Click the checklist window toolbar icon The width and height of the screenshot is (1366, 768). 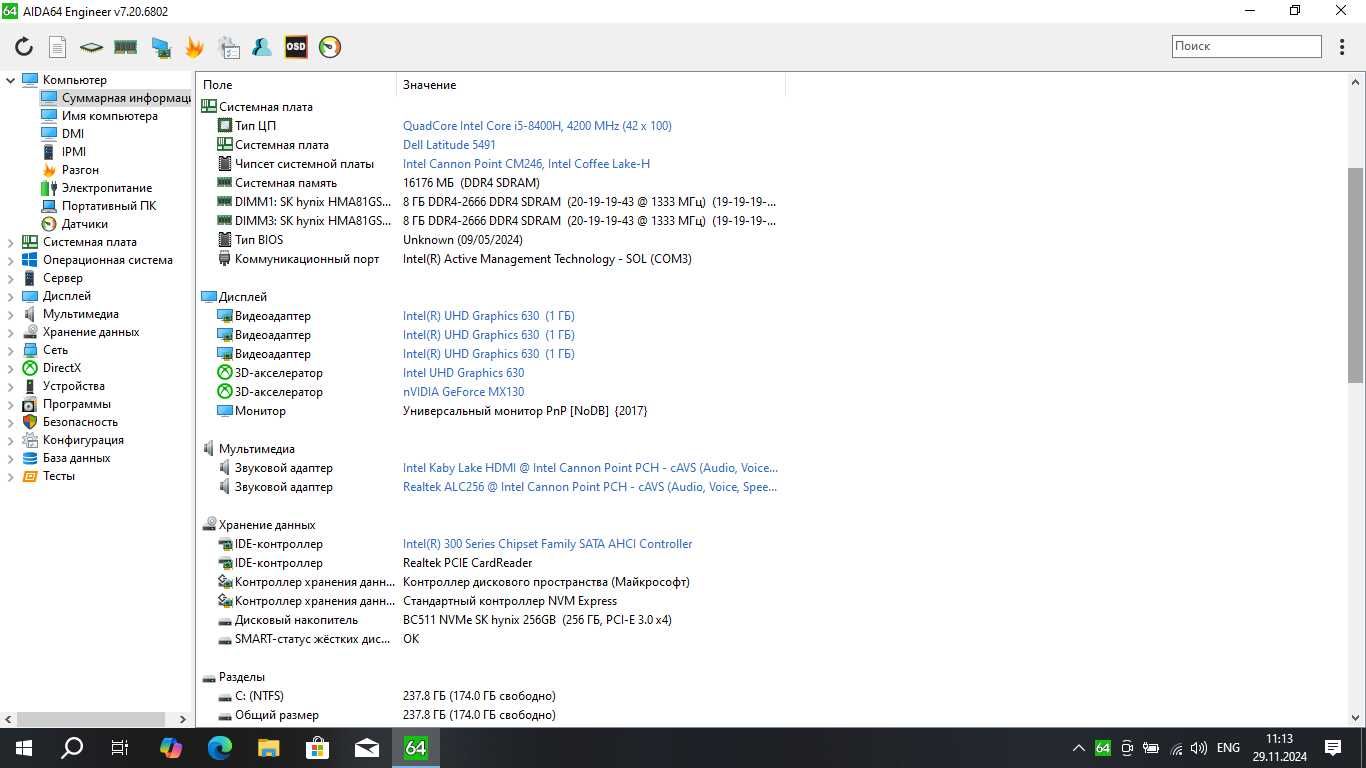coord(229,47)
